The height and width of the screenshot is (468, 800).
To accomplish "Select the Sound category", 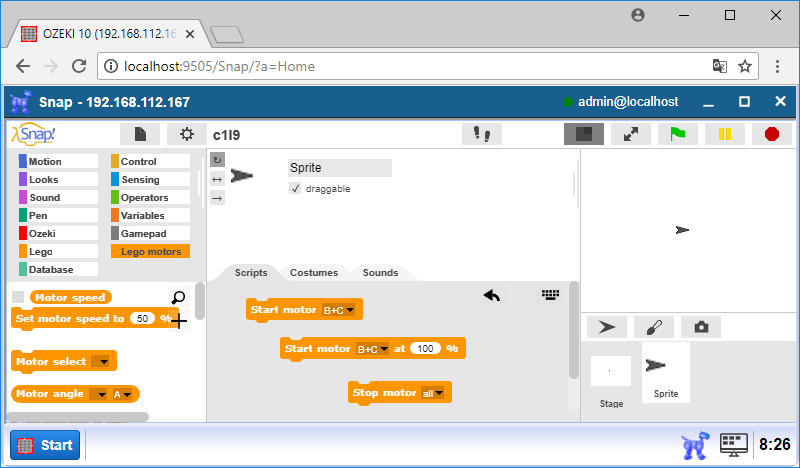I will [x=58, y=198].
